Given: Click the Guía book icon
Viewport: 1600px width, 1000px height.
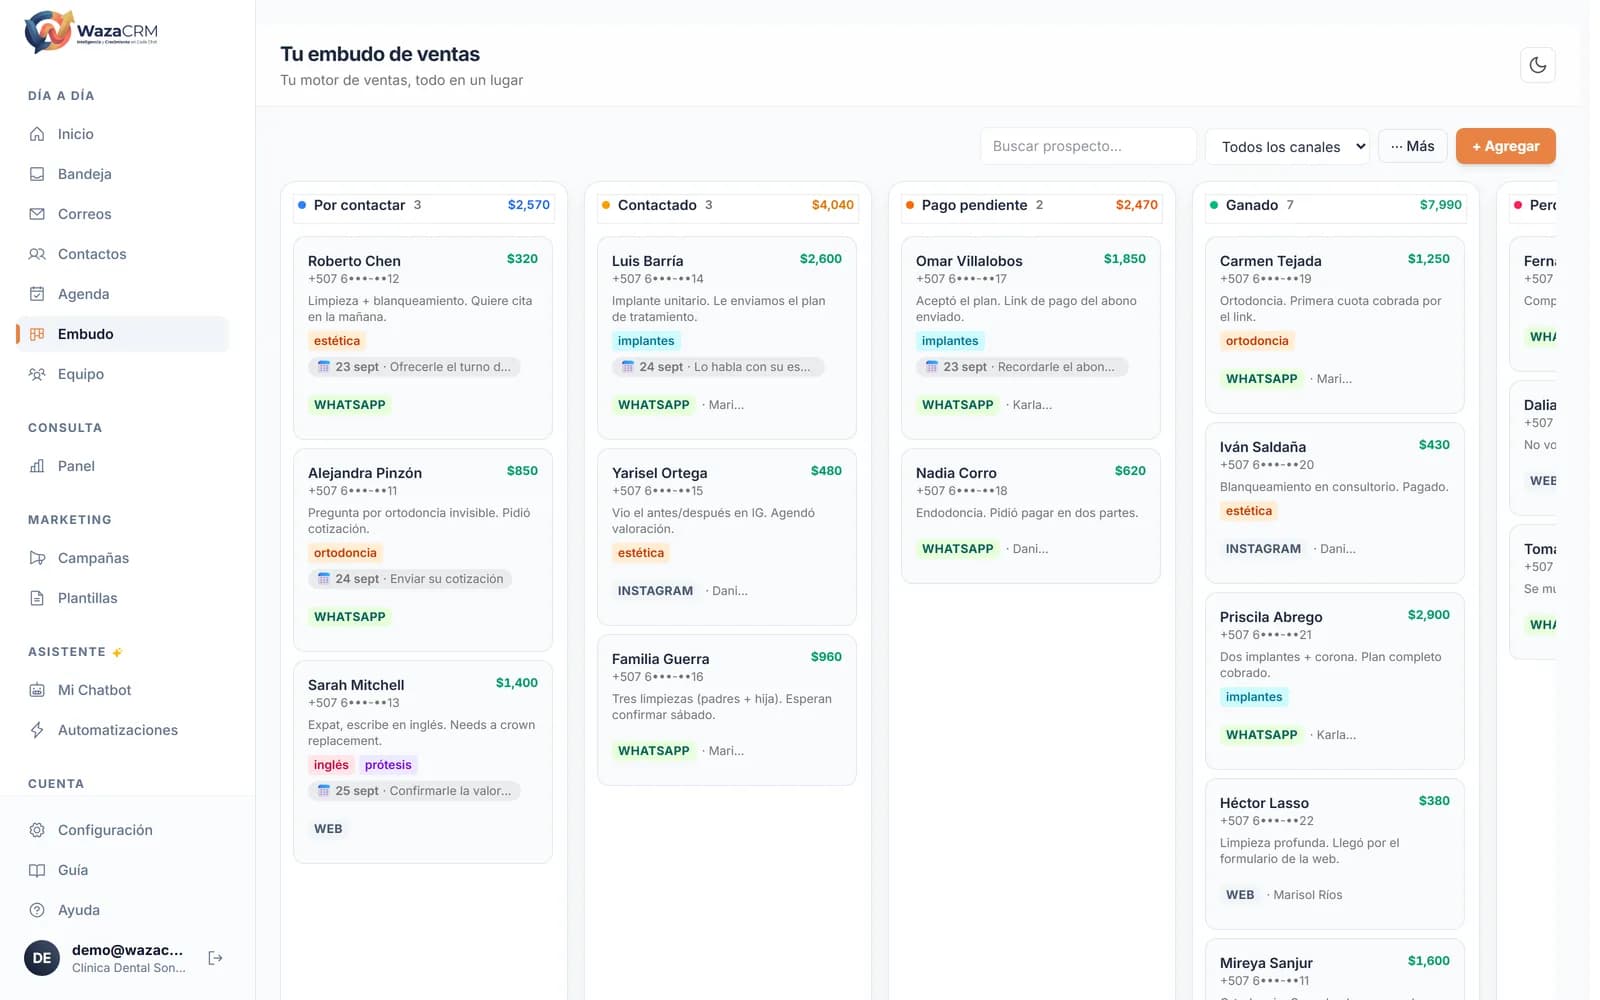Looking at the screenshot, I should [37, 870].
